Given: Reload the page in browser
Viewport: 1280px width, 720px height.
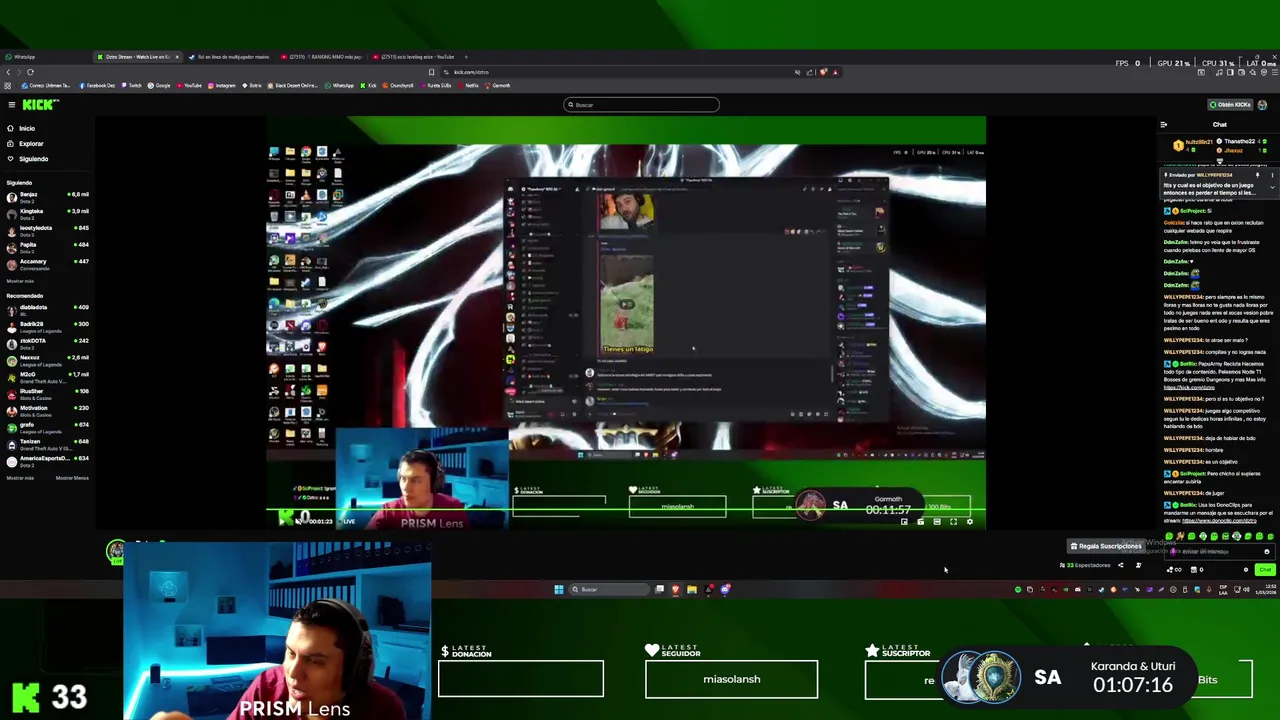Looking at the screenshot, I should [x=30, y=72].
